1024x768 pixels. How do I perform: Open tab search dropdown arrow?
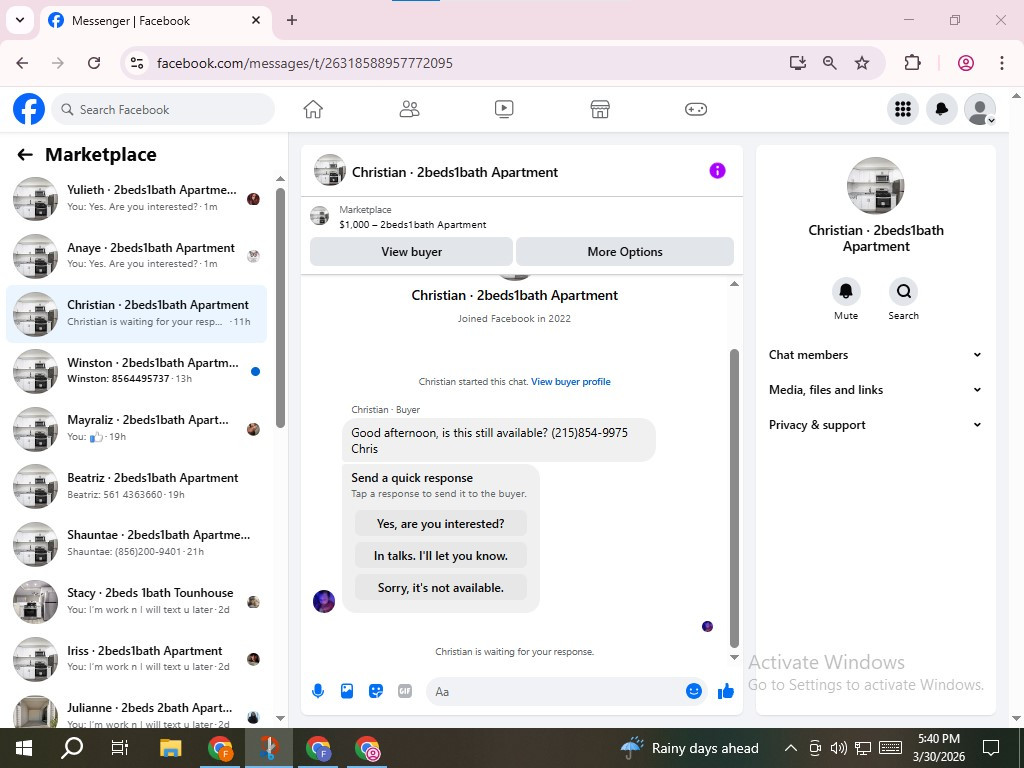20,20
